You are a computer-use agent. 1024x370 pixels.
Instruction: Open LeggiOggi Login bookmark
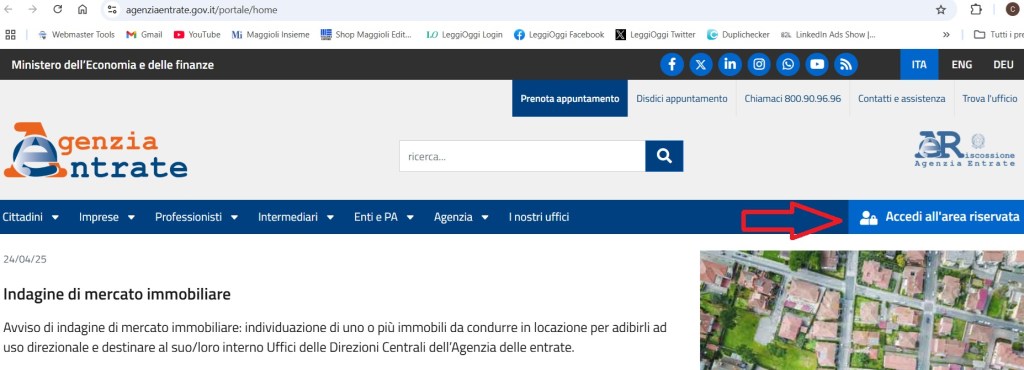[464, 35]
